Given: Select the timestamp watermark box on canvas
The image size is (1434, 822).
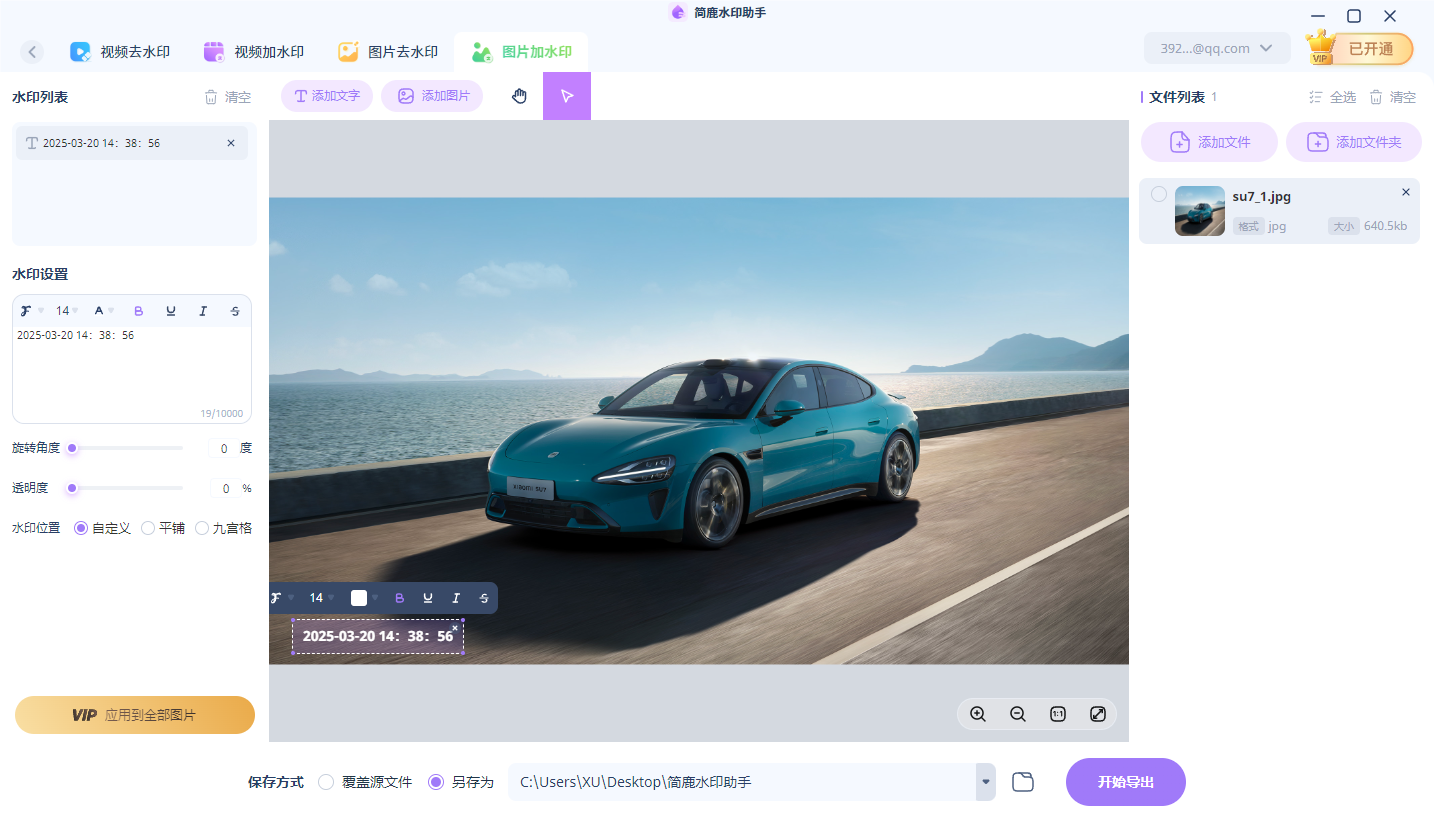Looking at the screenshot, I should (378, 636).
